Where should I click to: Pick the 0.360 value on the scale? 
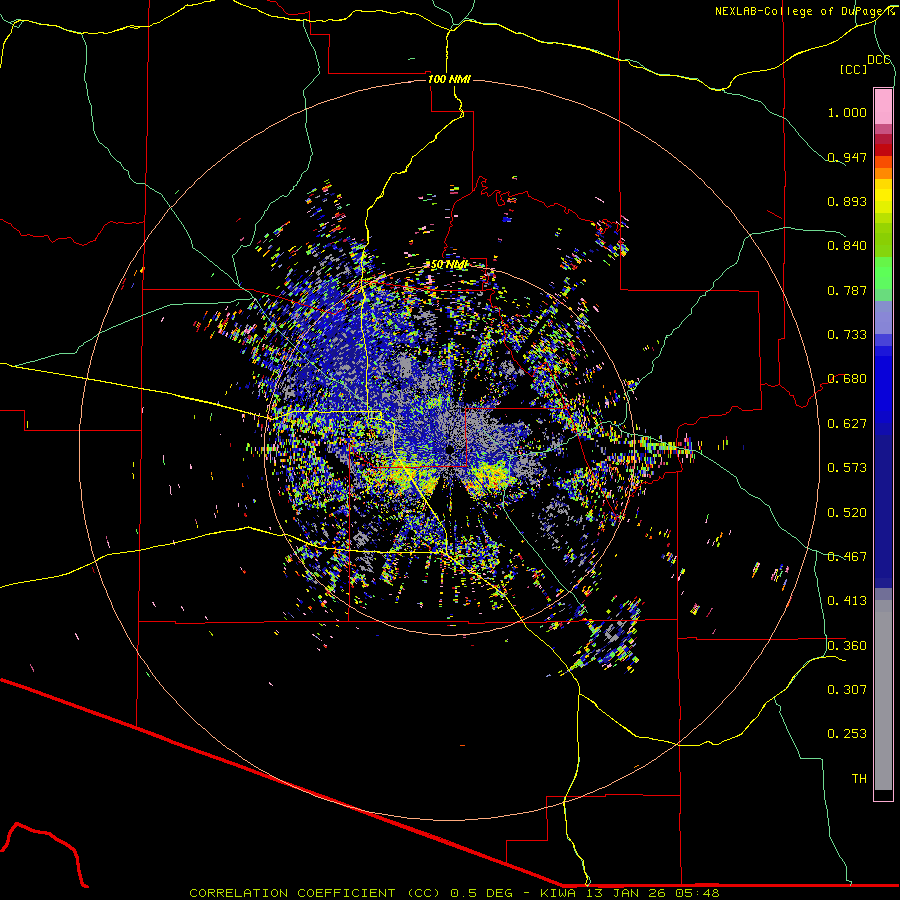(x=847, y=646)
